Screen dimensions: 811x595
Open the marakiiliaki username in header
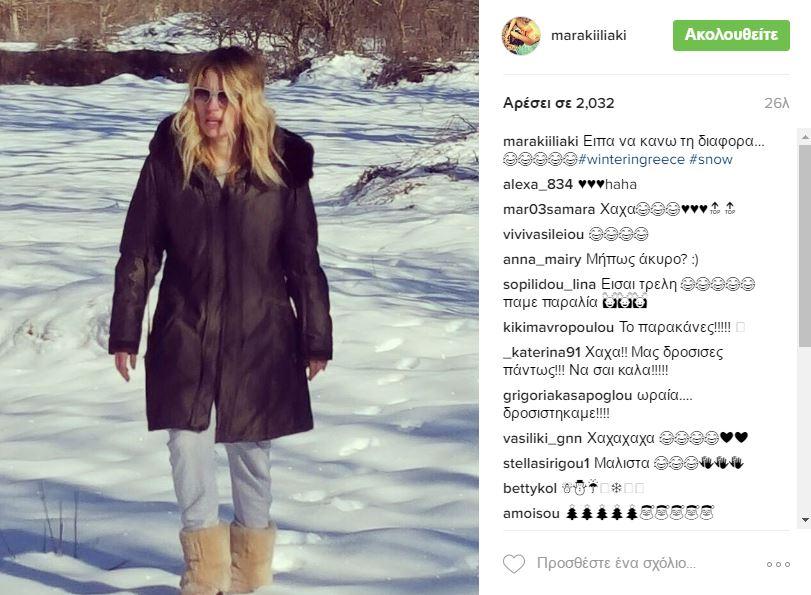tap(589, 35)
